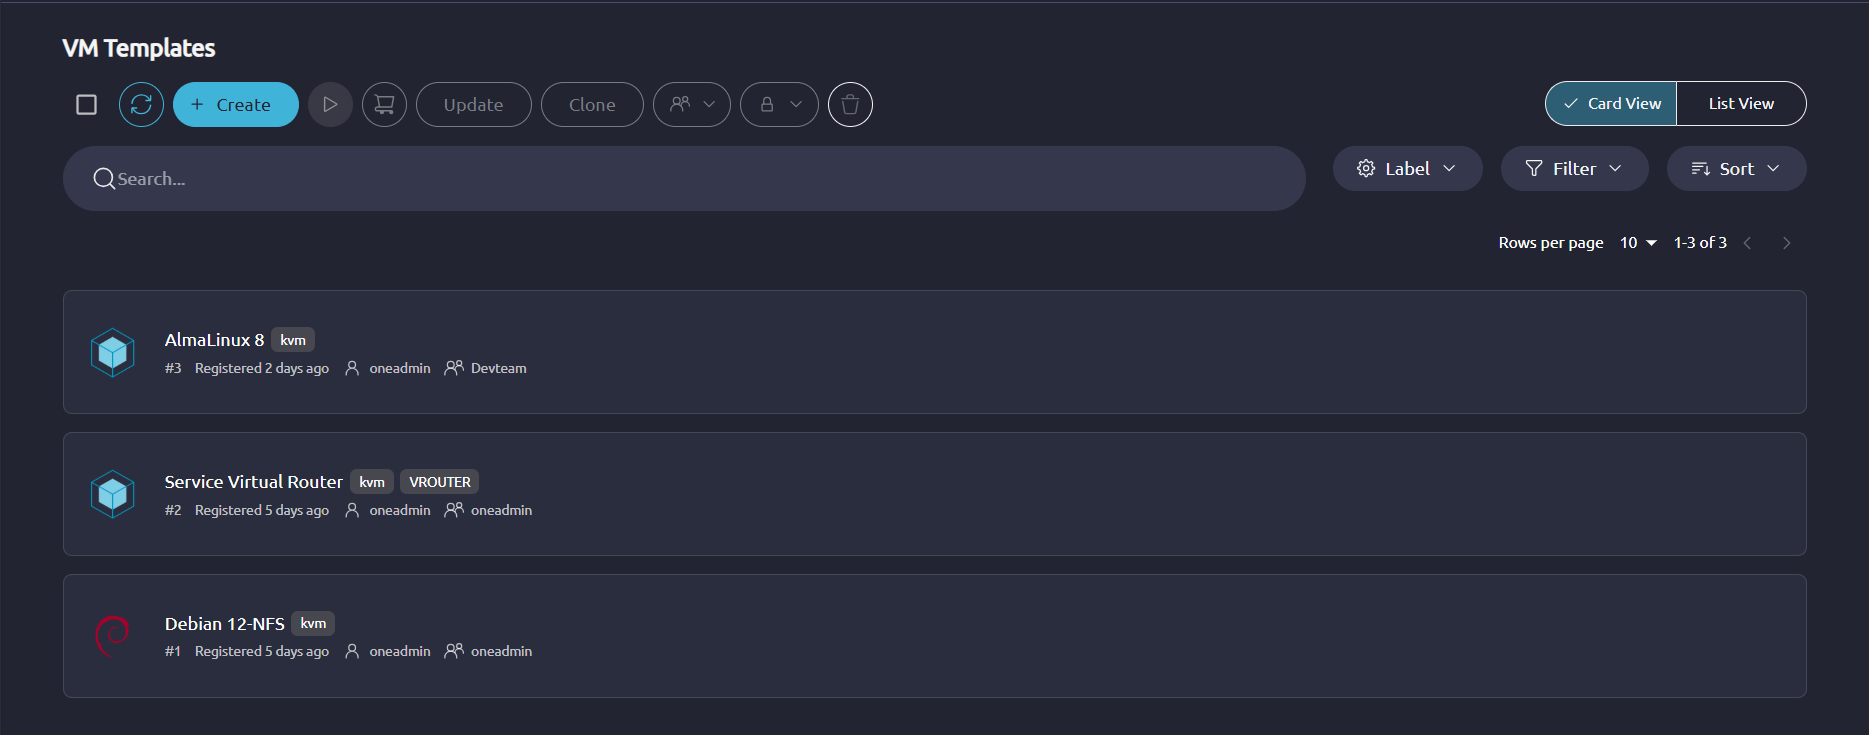Image resolution: width=1869 pixels, height=735 pixels.
Task: Toggle the select all checkbox
Action: [x=87, y=104]
